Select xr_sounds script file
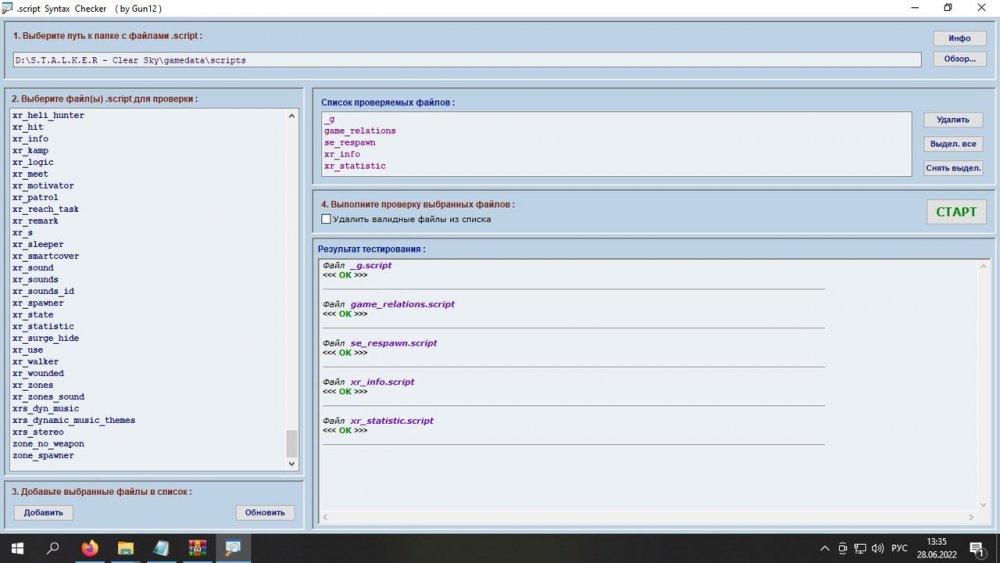 [x=36, y=279]
